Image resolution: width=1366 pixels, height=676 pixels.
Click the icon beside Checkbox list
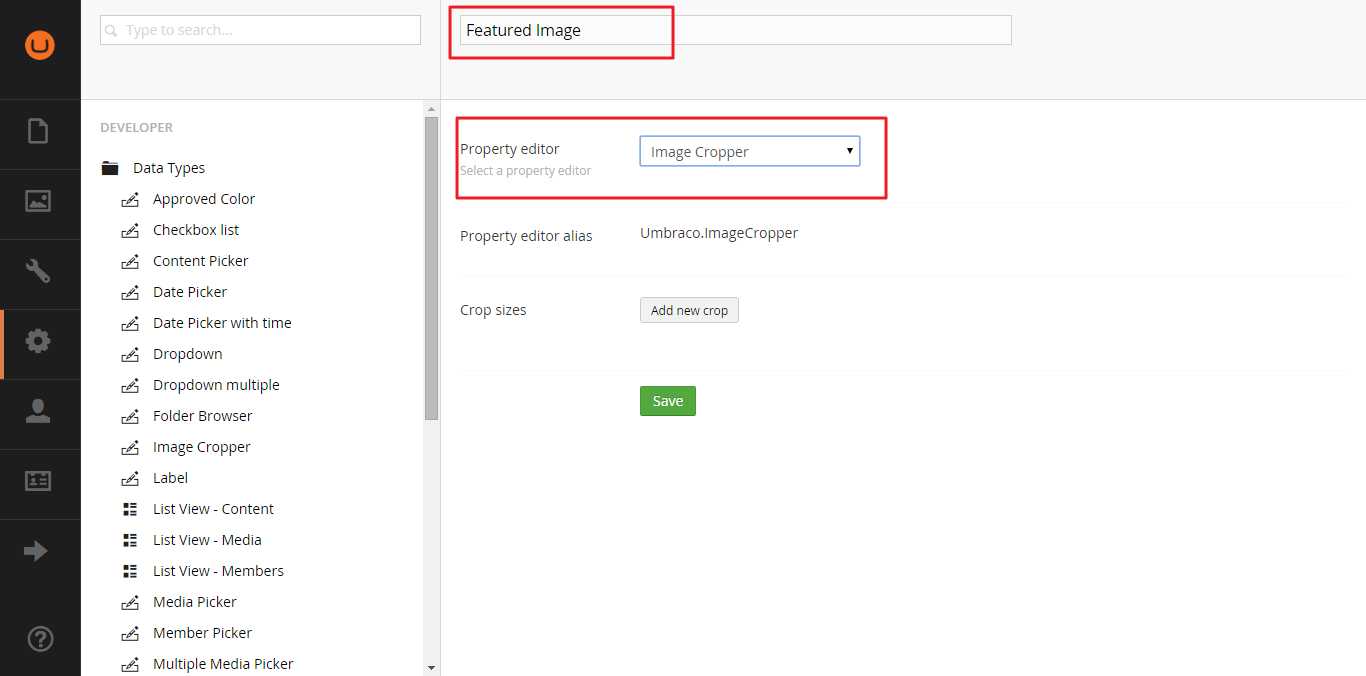[x=130, y=231]
